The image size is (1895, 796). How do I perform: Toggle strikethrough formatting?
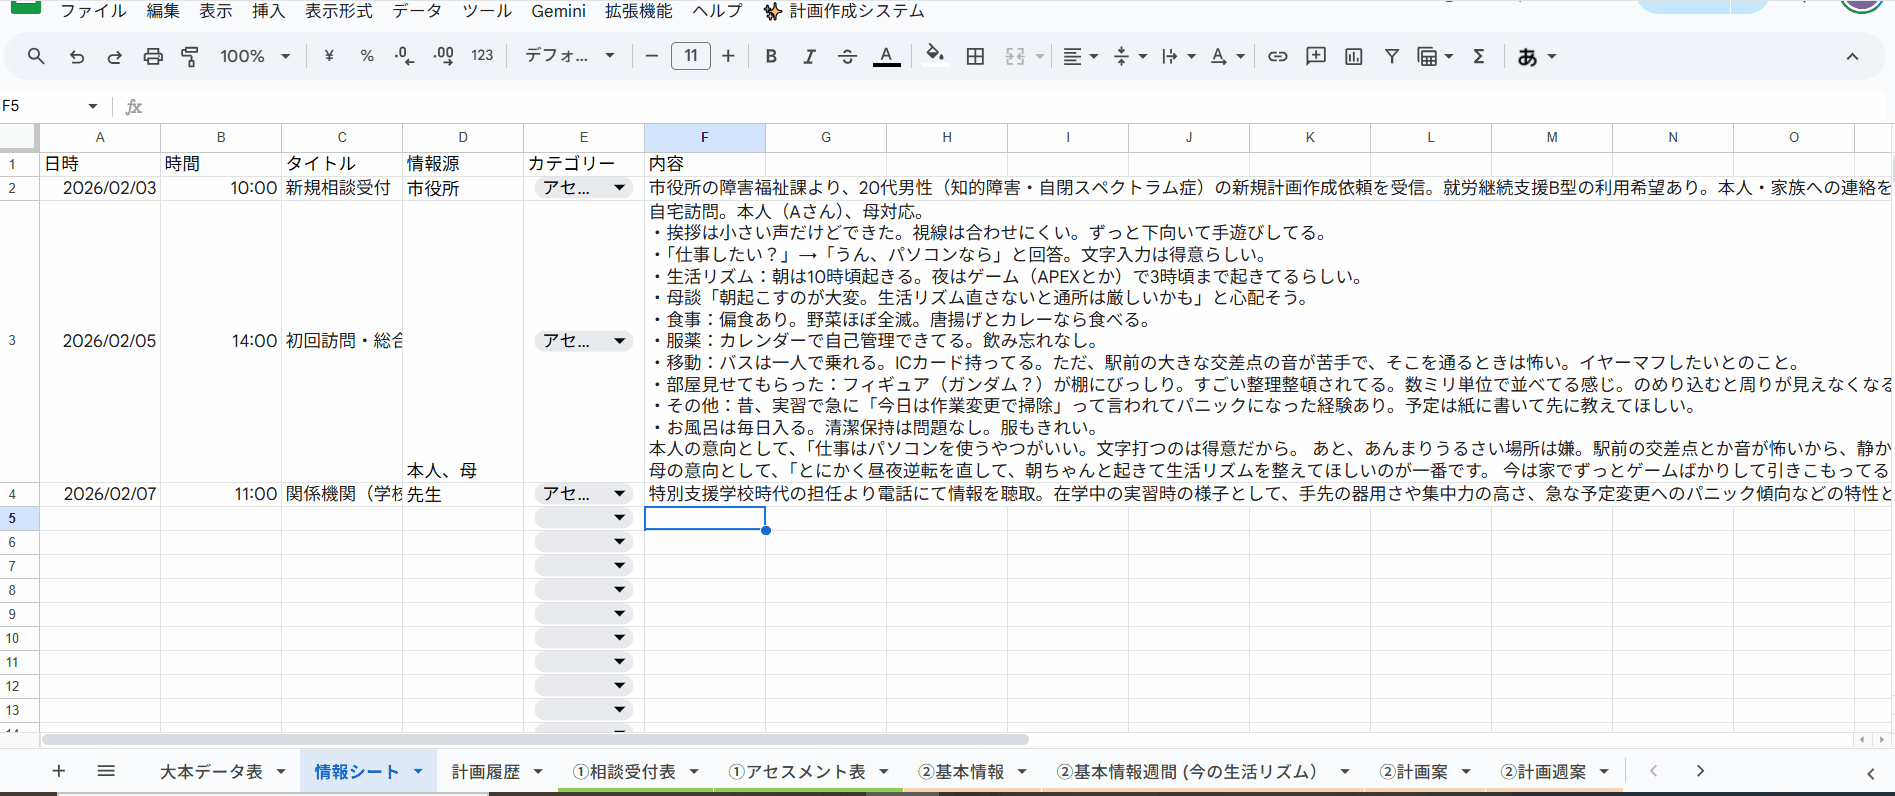[x=847, y=56]
